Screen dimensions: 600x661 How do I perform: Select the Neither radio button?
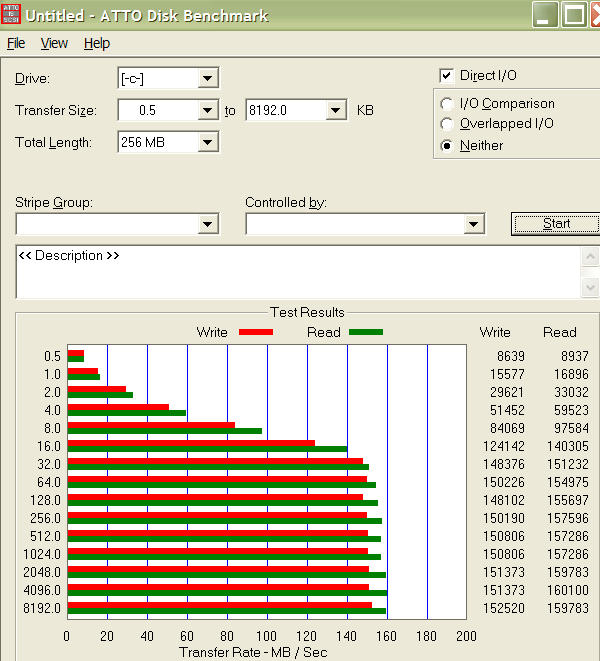[x=447, y=146]
